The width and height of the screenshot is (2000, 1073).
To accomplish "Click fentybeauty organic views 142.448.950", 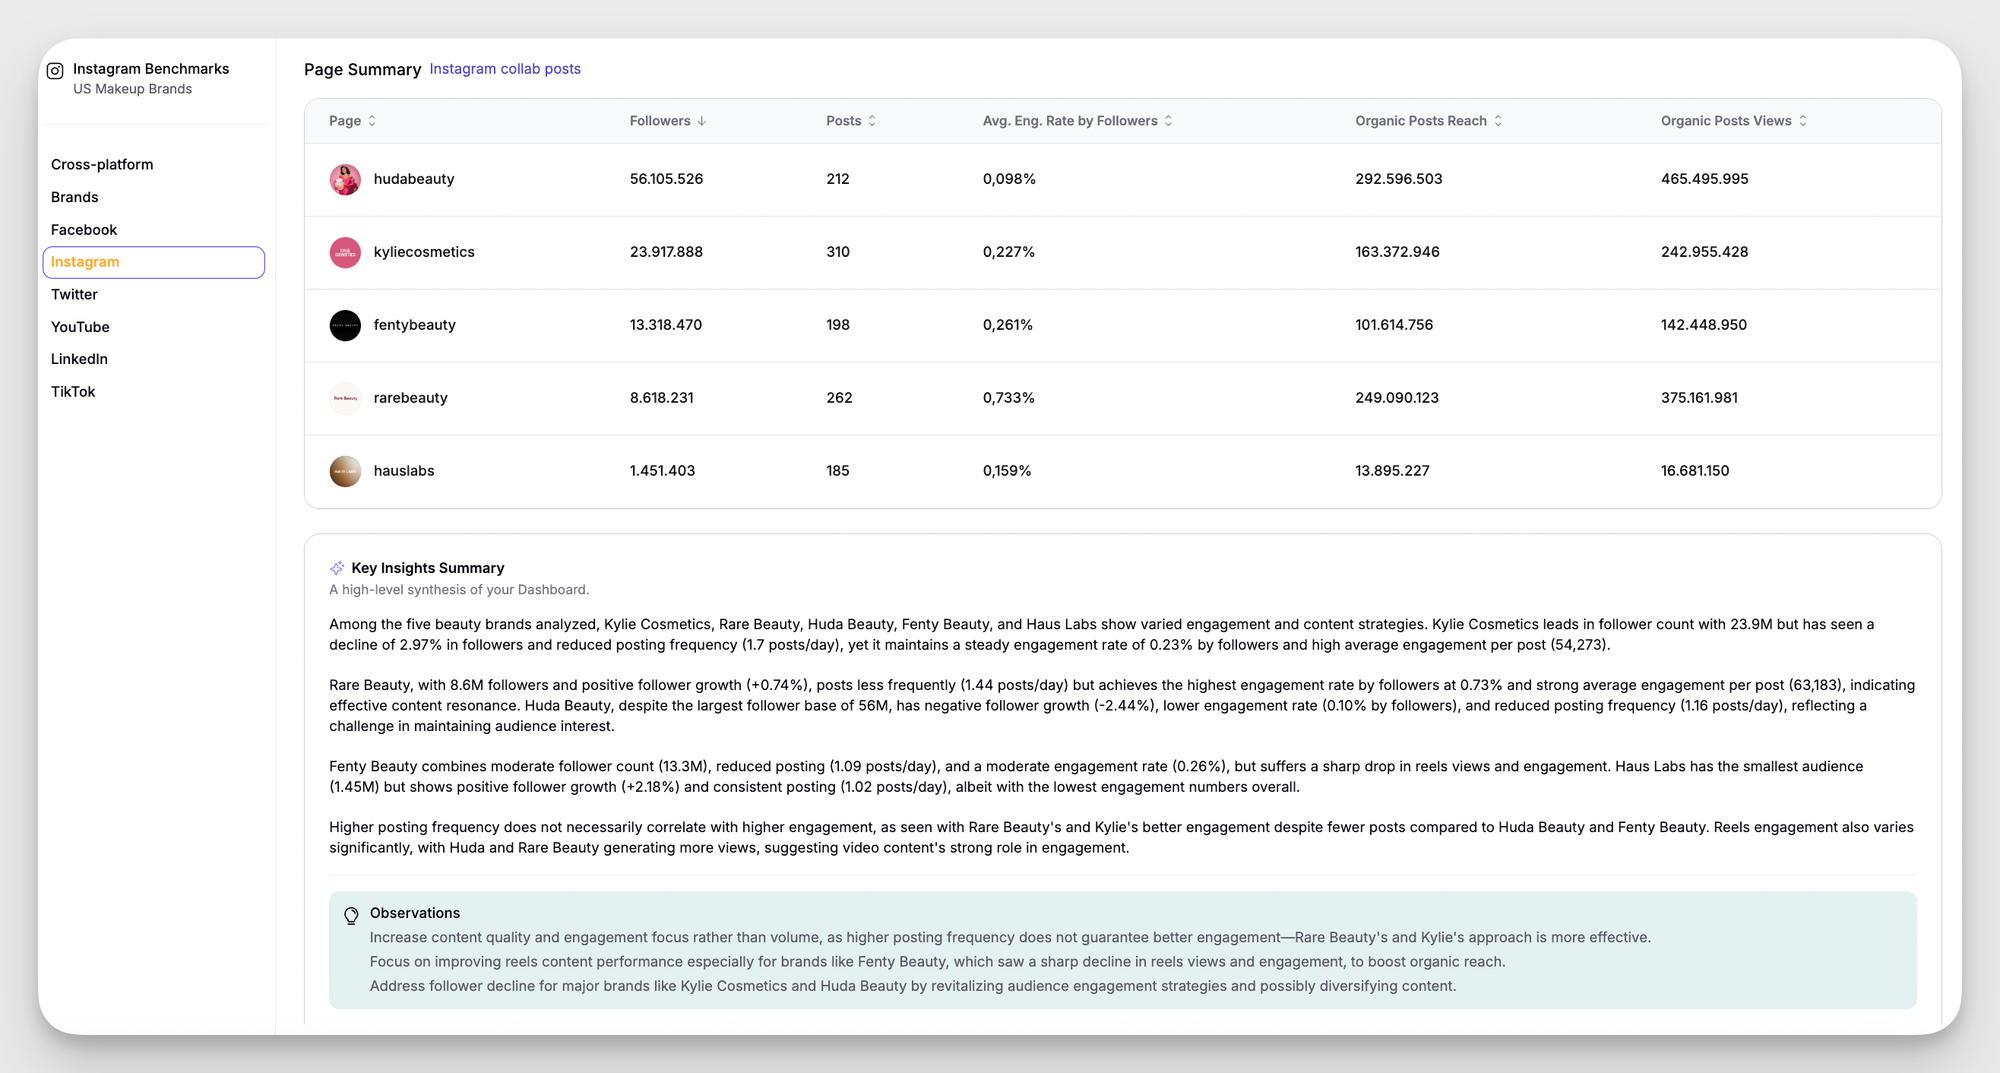I will coord(1704,325).
